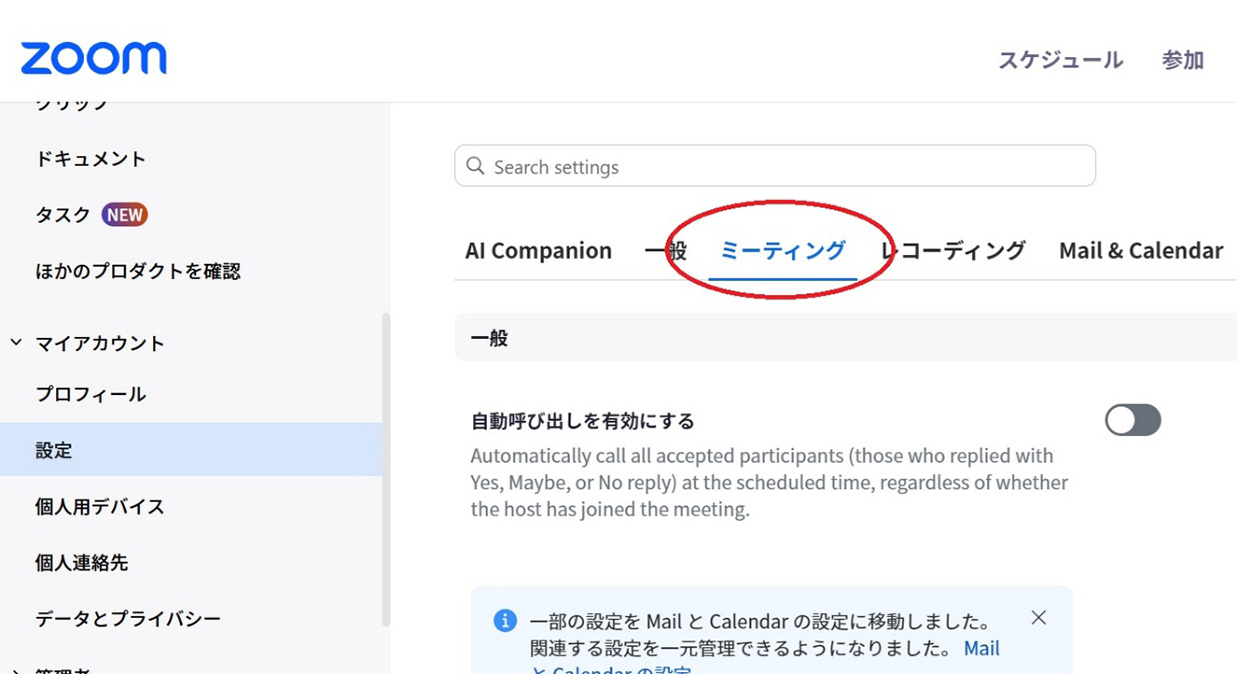1237x674 pixels.
Task: Click the NEW badge next to タスク
Action: click(x=125, y=215)
